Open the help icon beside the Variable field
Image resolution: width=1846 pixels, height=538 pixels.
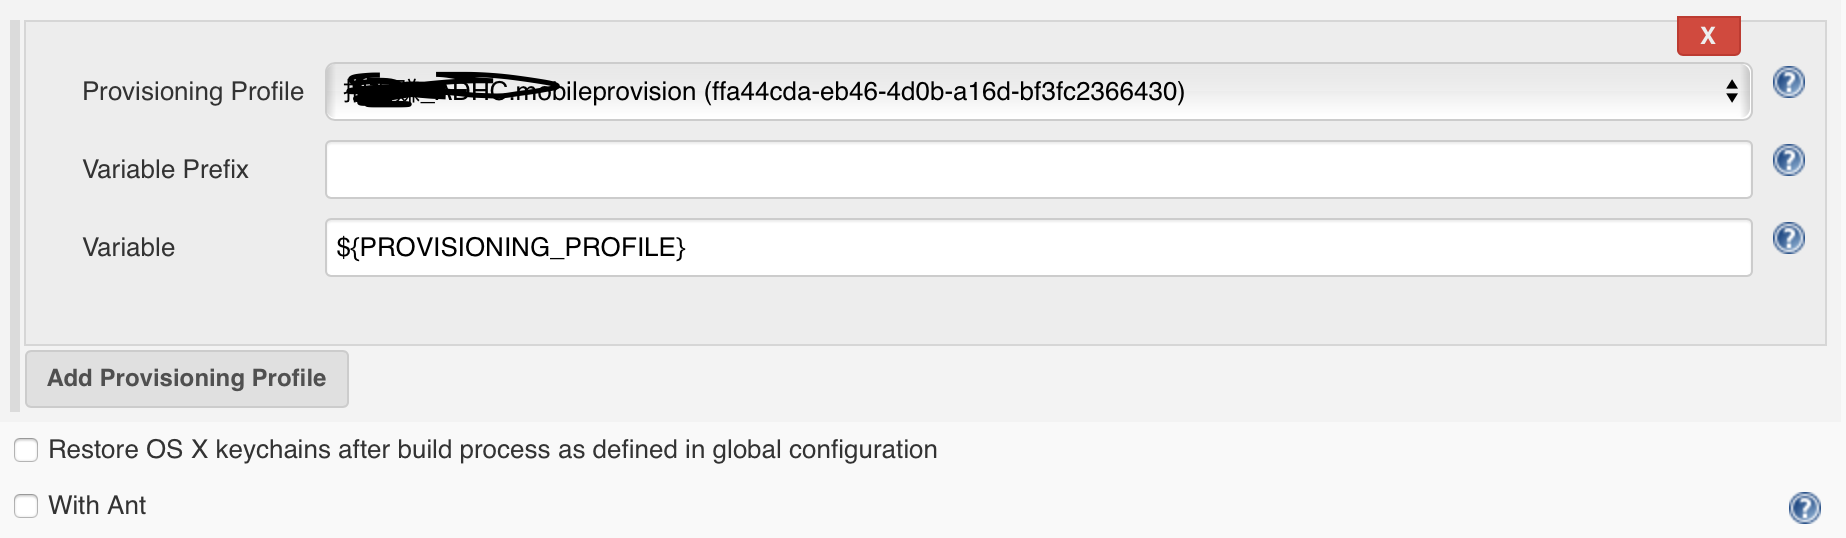[1788, 238]
